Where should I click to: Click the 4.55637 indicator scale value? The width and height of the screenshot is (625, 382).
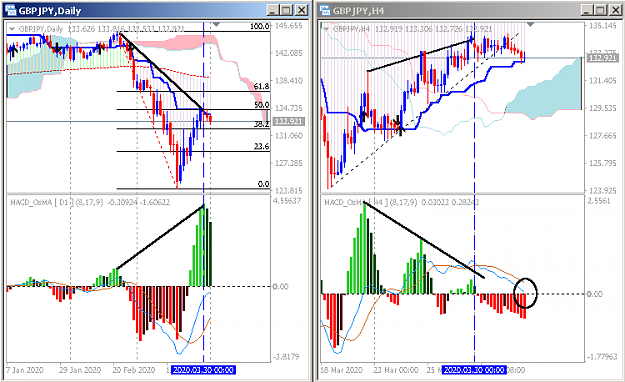click(x=287, y=201)
